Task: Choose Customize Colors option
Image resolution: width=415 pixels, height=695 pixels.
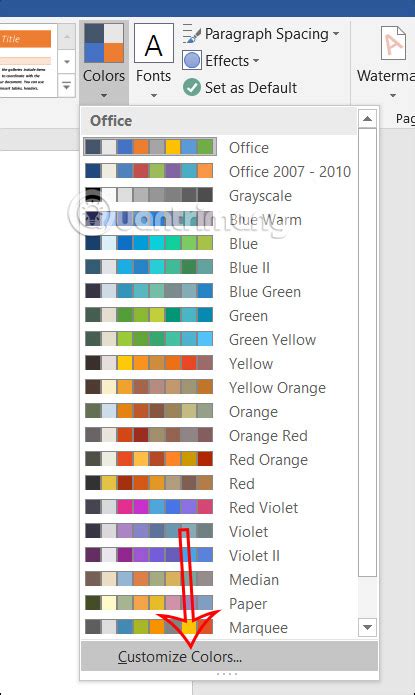Action: click(229, 656)
